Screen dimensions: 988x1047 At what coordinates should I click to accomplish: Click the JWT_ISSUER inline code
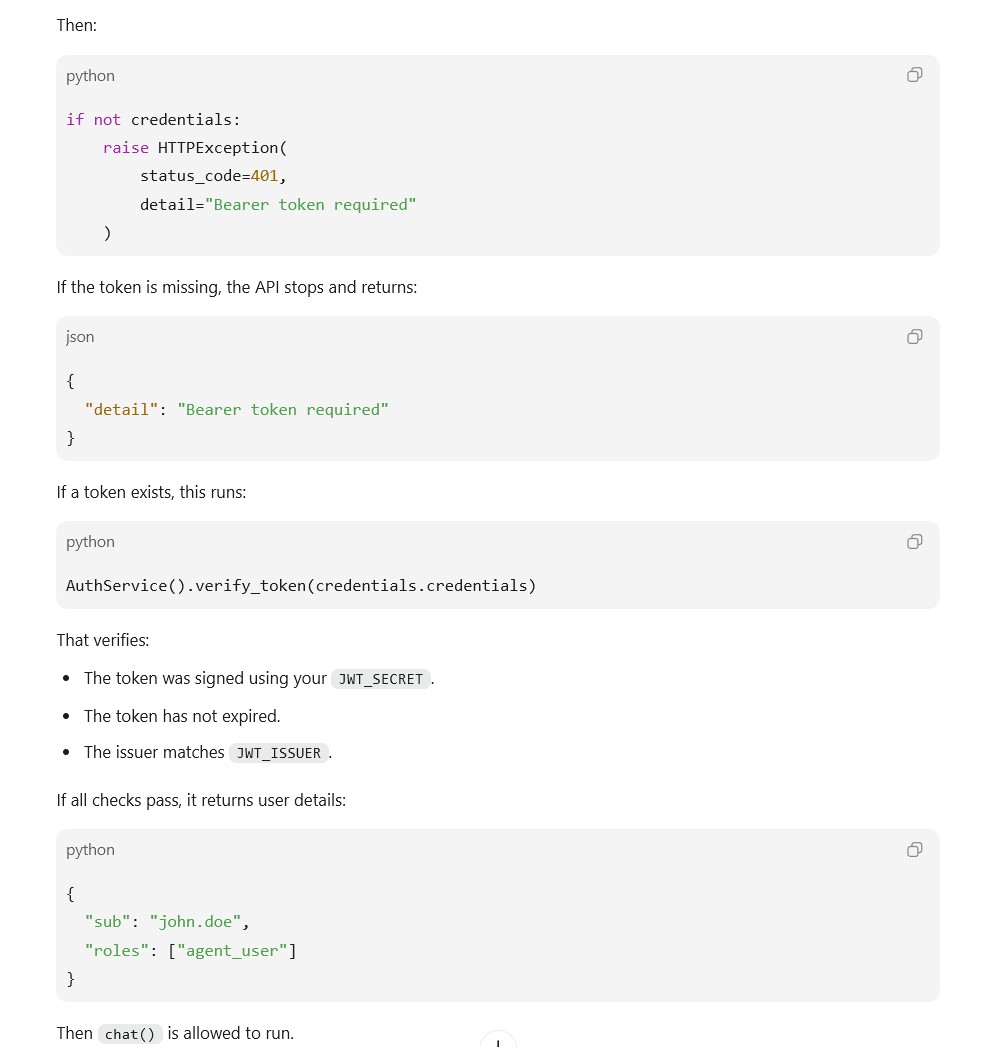(279, 753)
